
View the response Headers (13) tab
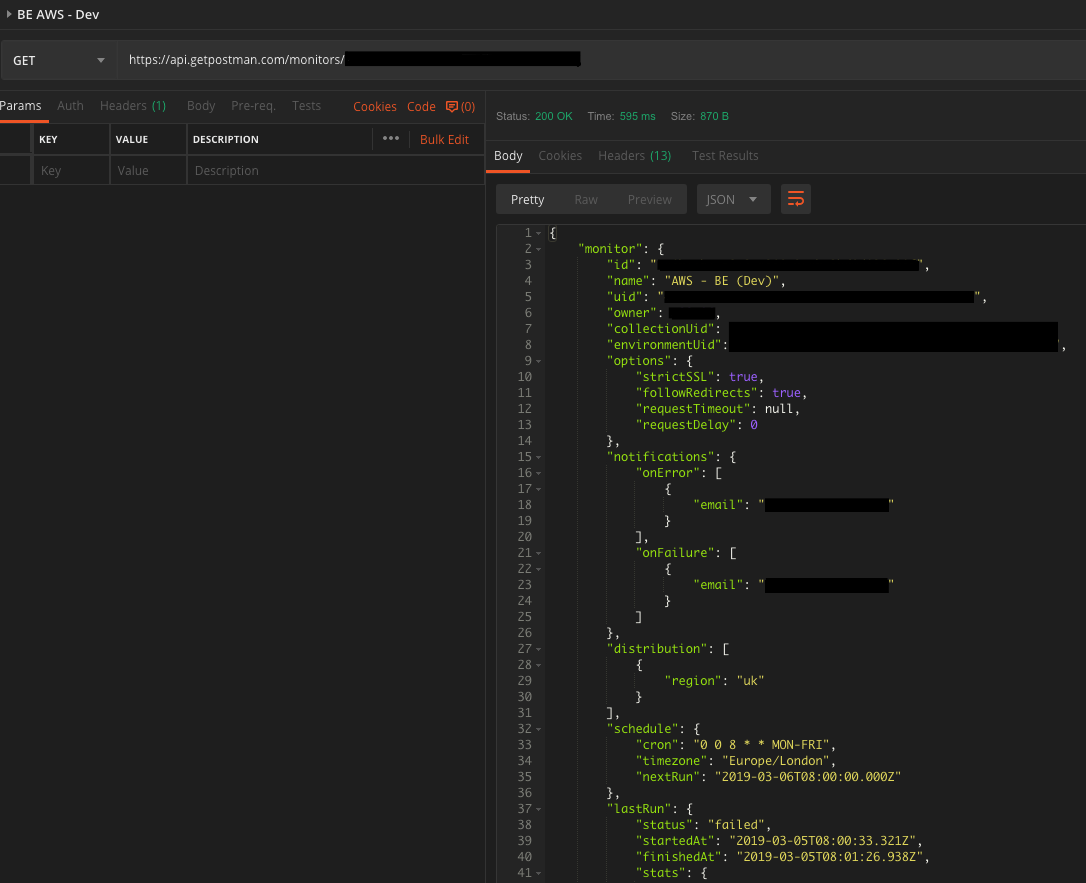click(634, 155)
